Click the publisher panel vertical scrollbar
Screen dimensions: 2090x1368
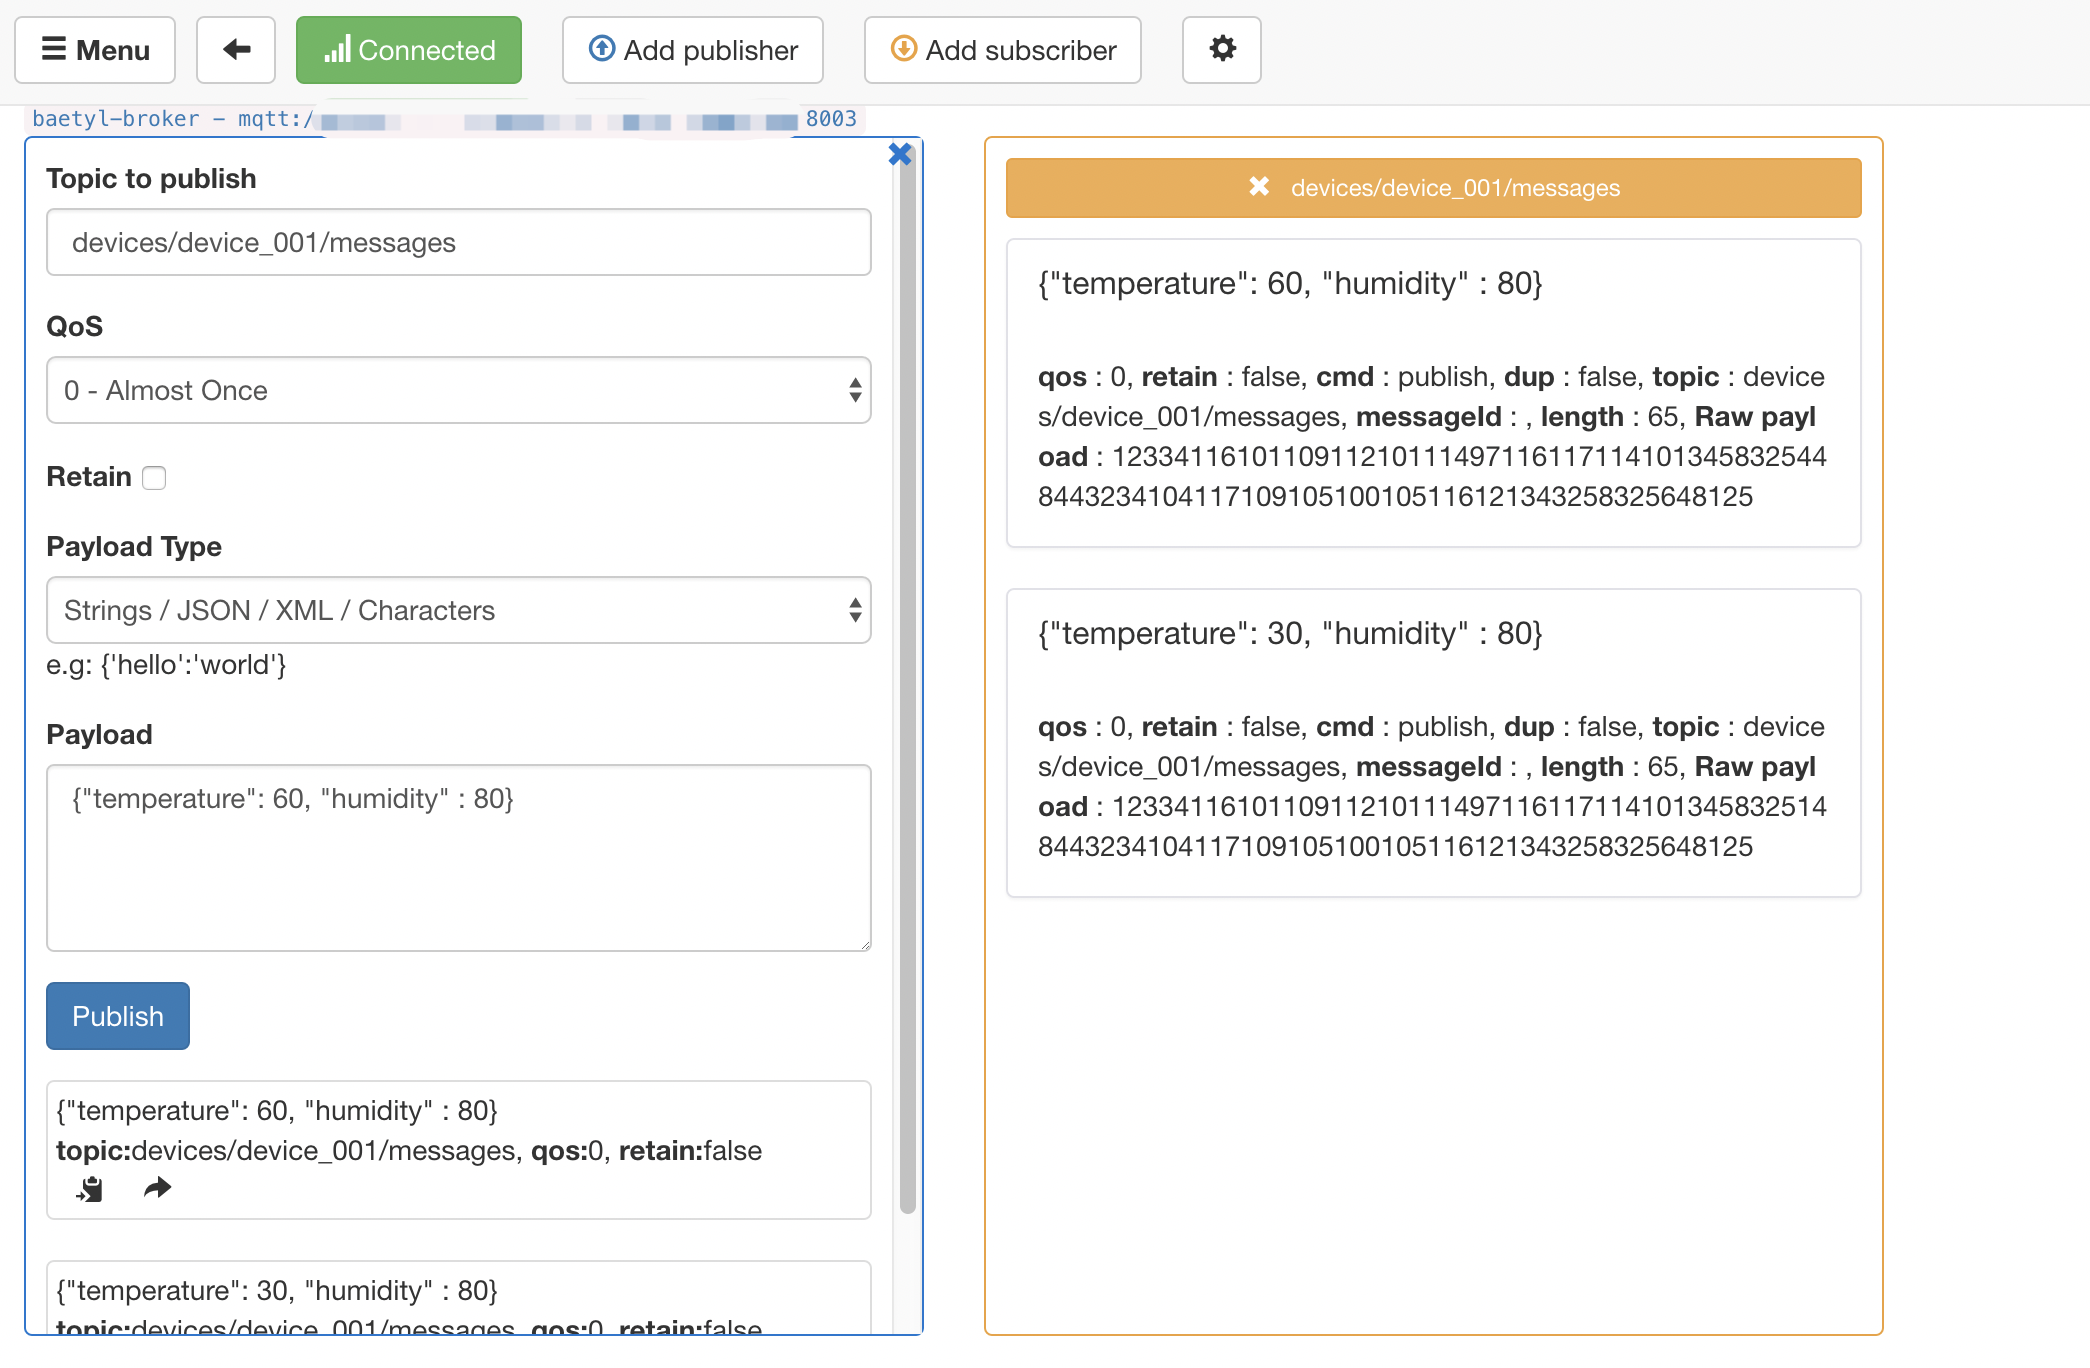tap(908, 680)
